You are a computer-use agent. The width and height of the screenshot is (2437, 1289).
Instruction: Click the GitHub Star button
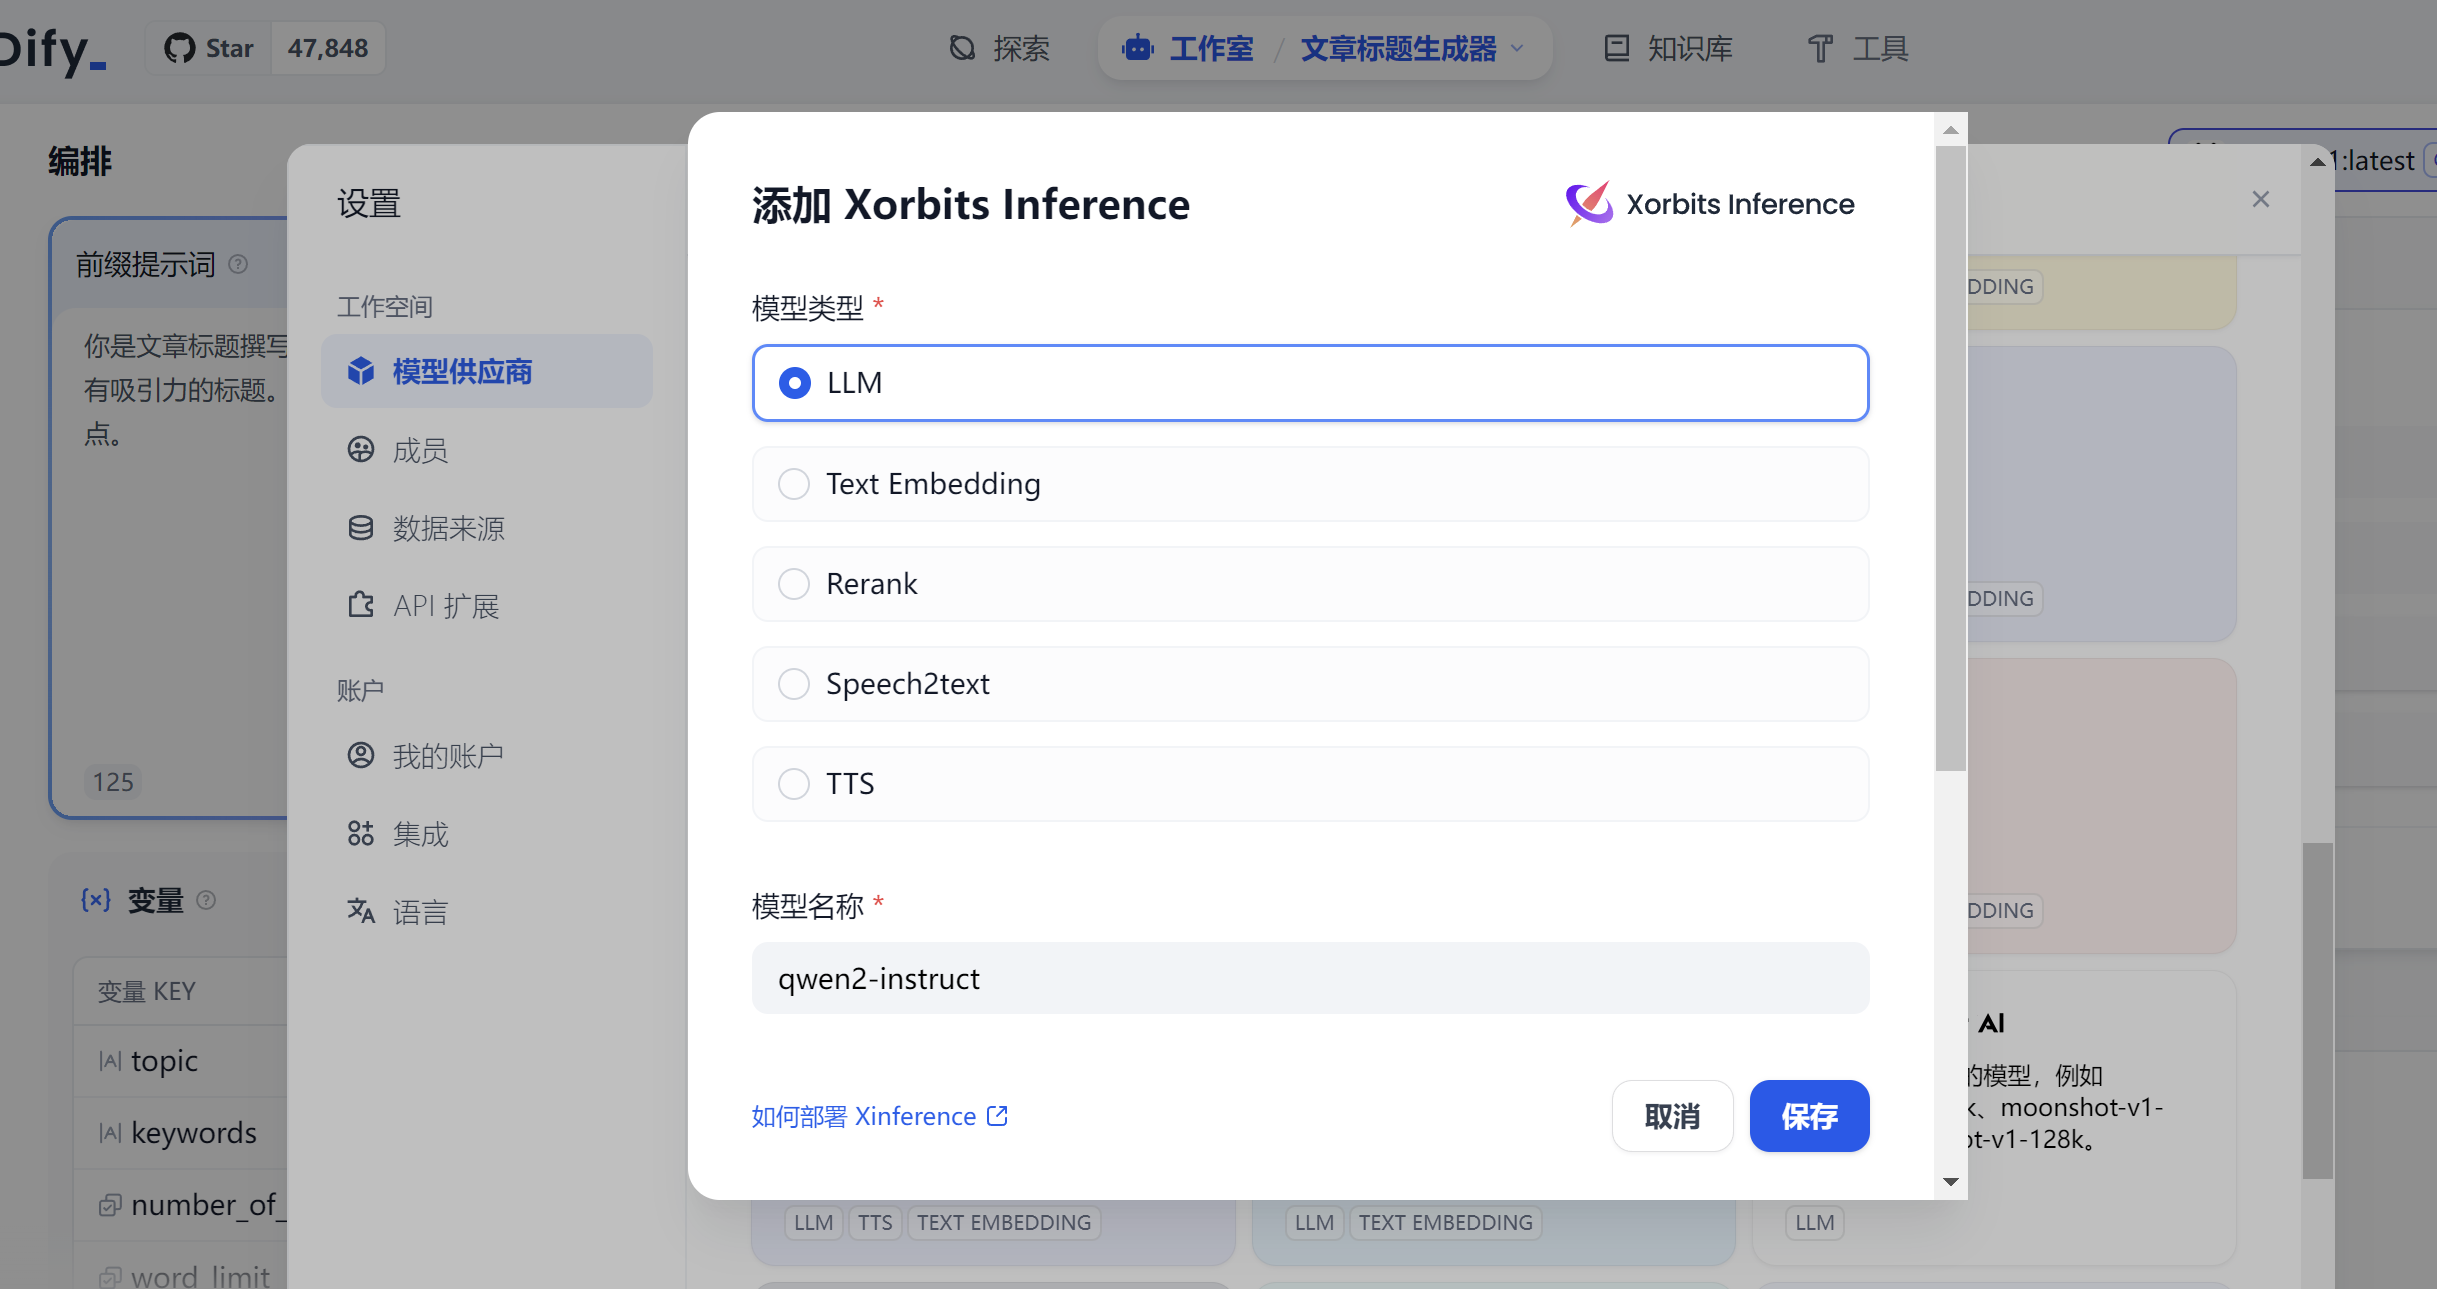(209, 48)
